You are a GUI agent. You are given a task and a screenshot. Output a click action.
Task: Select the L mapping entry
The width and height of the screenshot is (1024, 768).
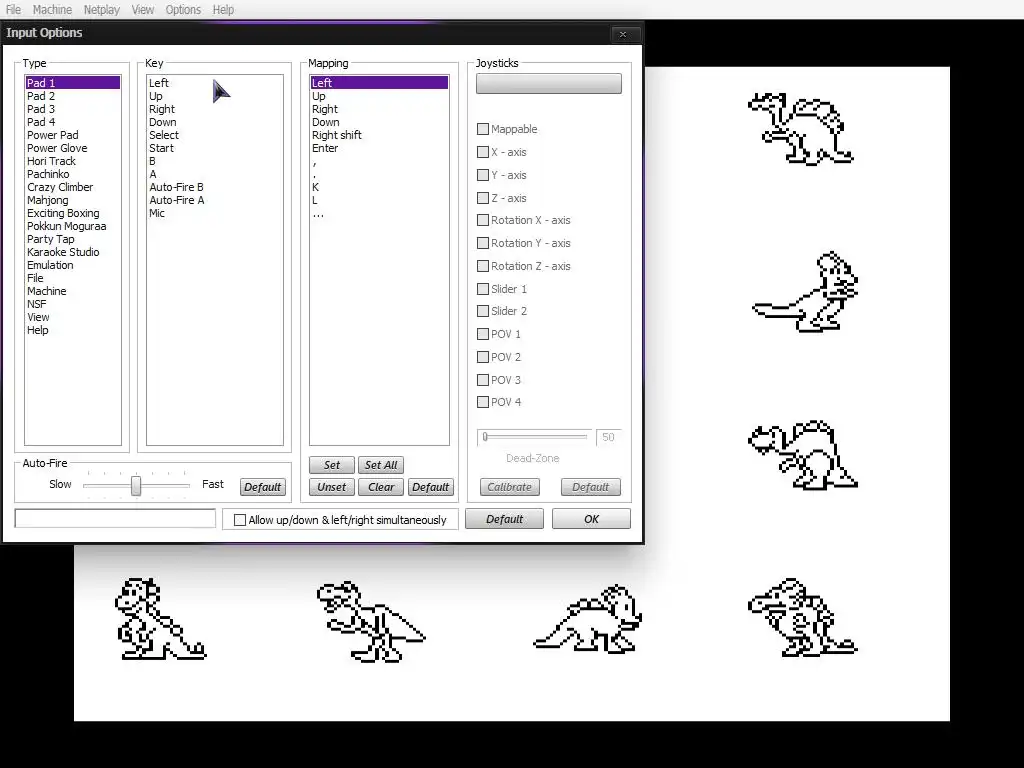point(379,200)
